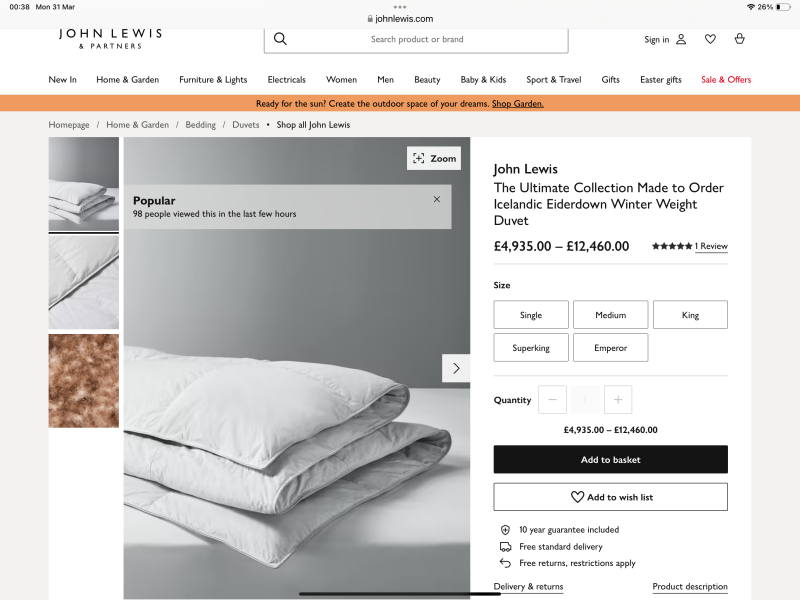Open the 1 Review link
Image resolution: width=800 pixels, height=600 pixels.
click(711, 246)
